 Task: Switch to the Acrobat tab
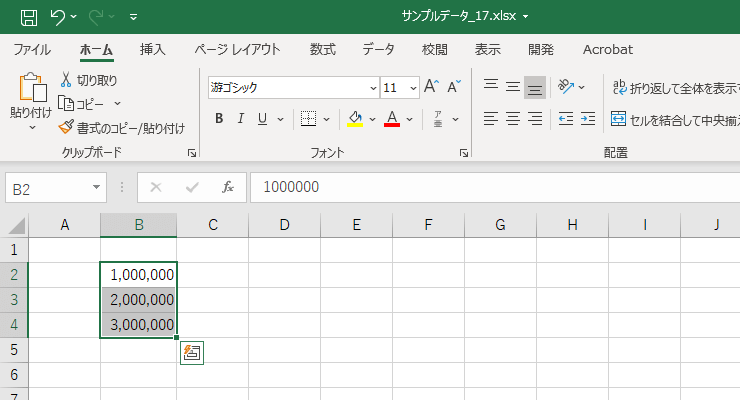pos(608,50)
